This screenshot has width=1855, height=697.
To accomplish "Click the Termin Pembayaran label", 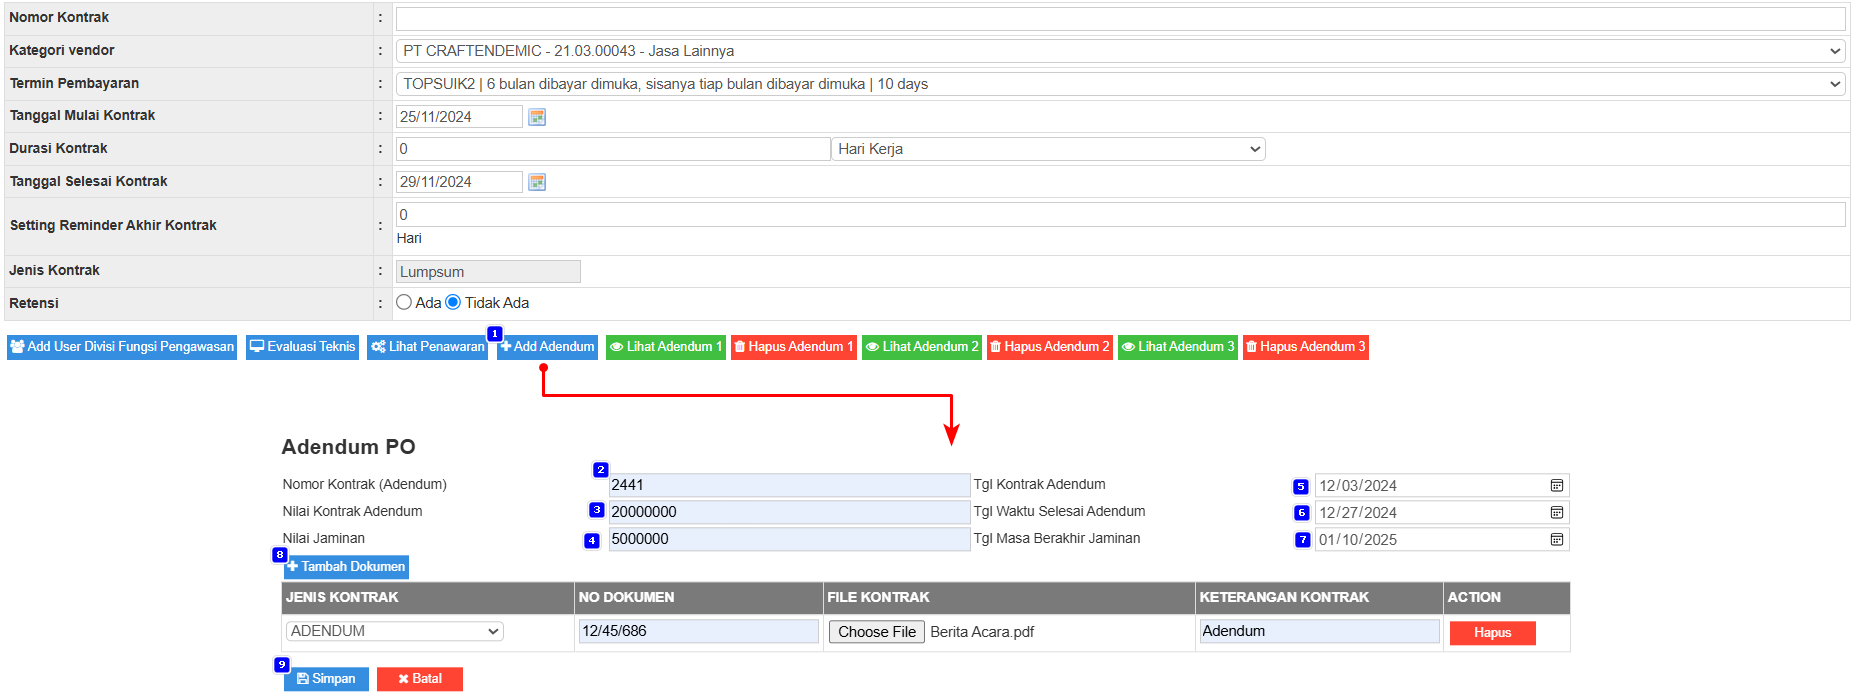I will 74,83.
